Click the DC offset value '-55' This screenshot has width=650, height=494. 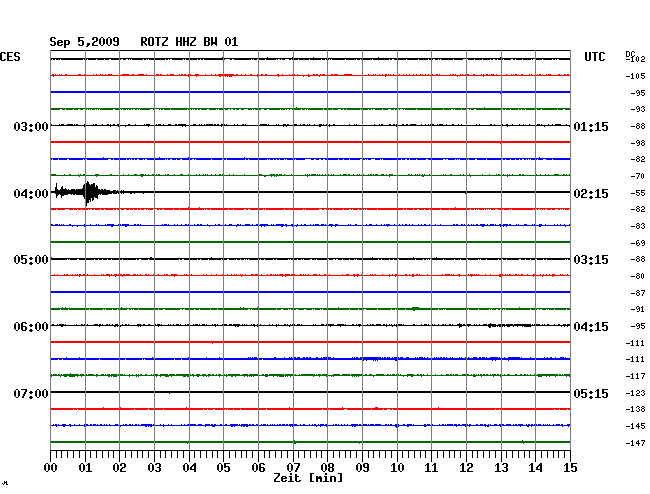(638, 193)
